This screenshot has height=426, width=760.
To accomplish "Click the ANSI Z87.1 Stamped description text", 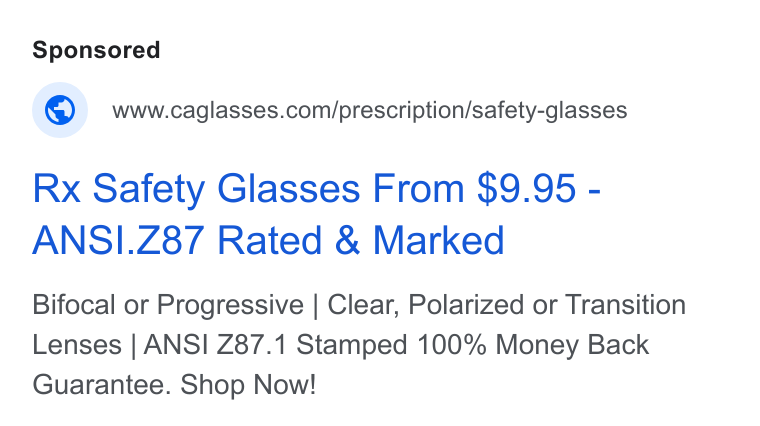I will coord(275,345).
